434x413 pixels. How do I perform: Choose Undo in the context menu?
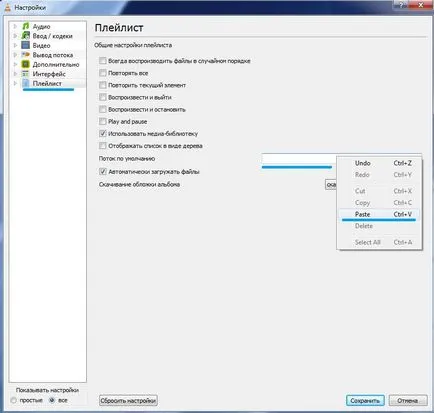[x=379, y=163]
